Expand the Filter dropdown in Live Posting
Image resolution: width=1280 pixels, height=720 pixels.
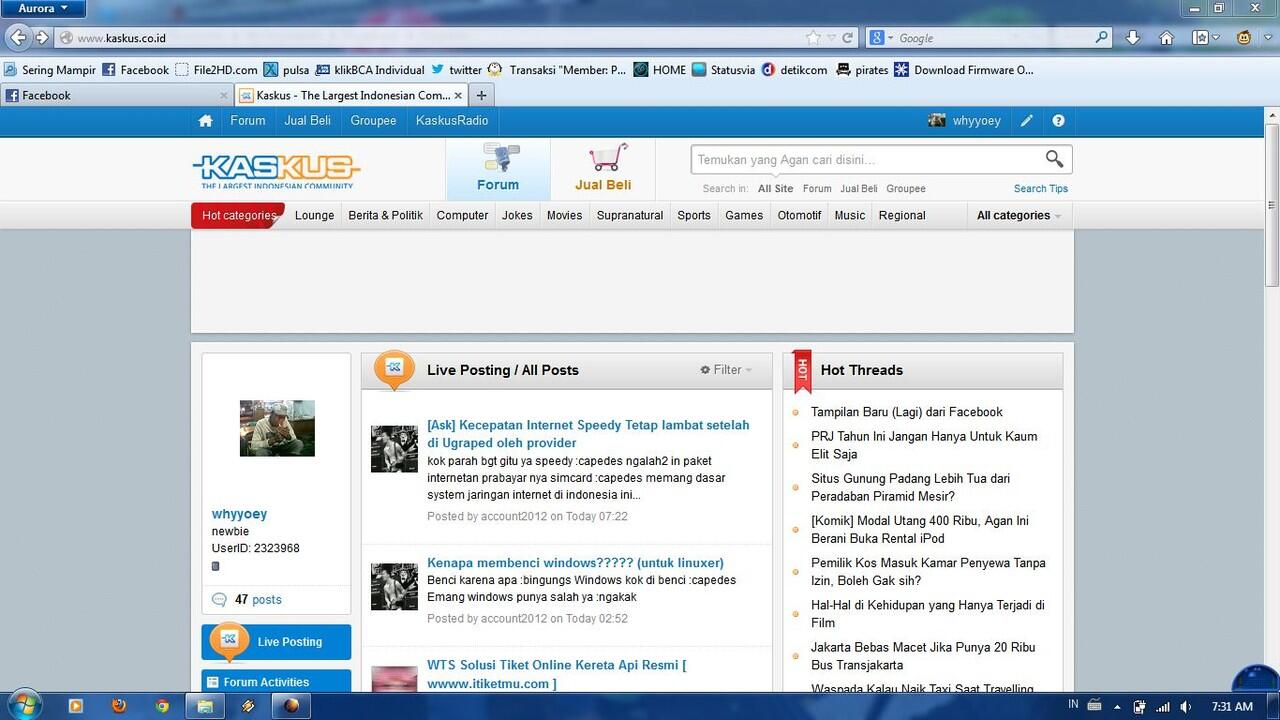click(x=726, y=370)
